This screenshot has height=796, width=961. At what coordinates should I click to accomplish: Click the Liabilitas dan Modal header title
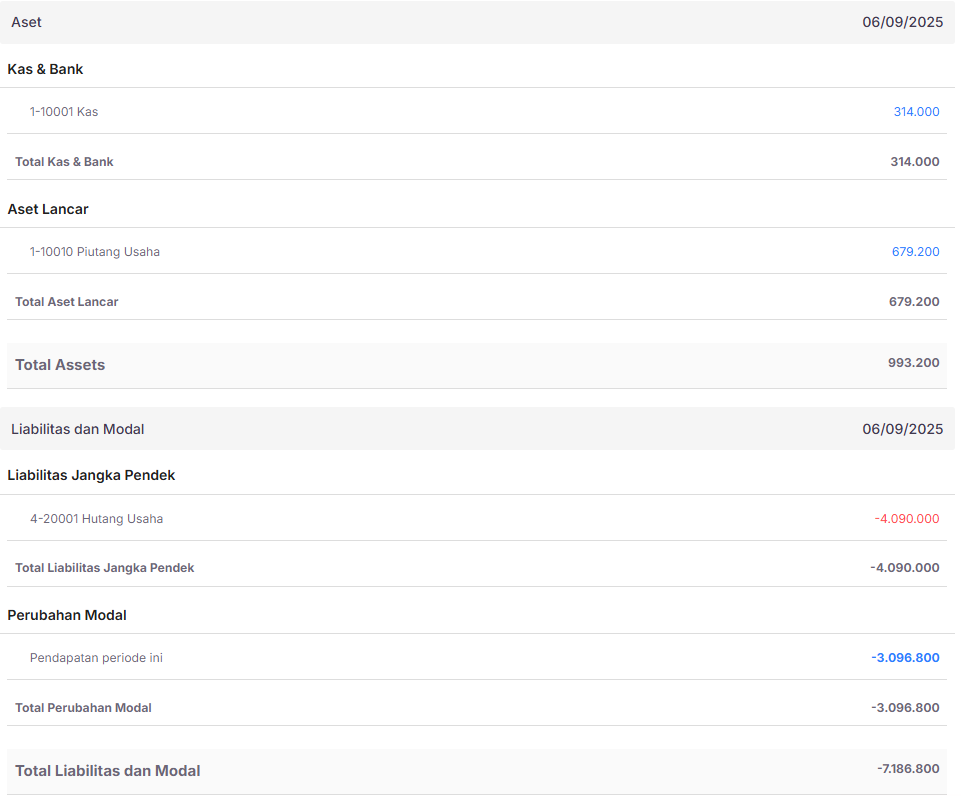(78, 429)
